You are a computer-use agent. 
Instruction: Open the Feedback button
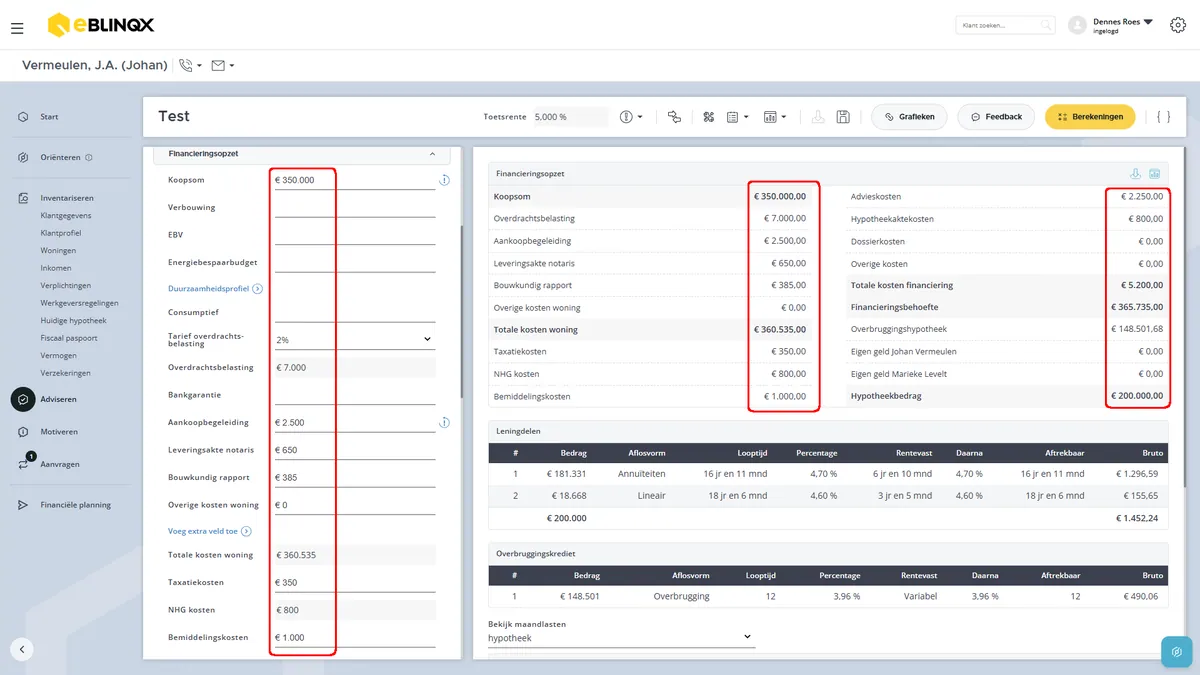tap(995, 117)
